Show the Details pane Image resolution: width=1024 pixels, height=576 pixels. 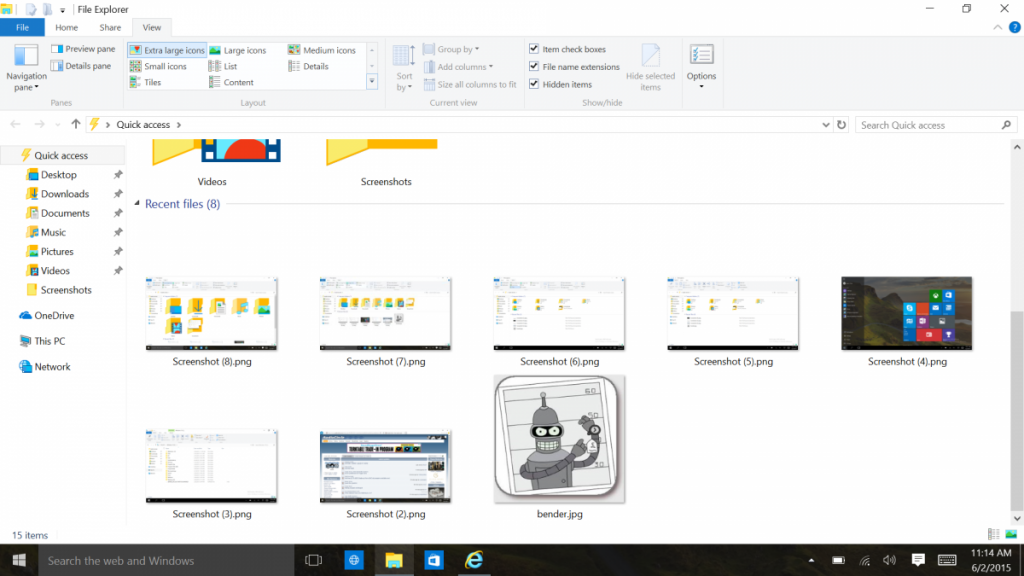81,66
